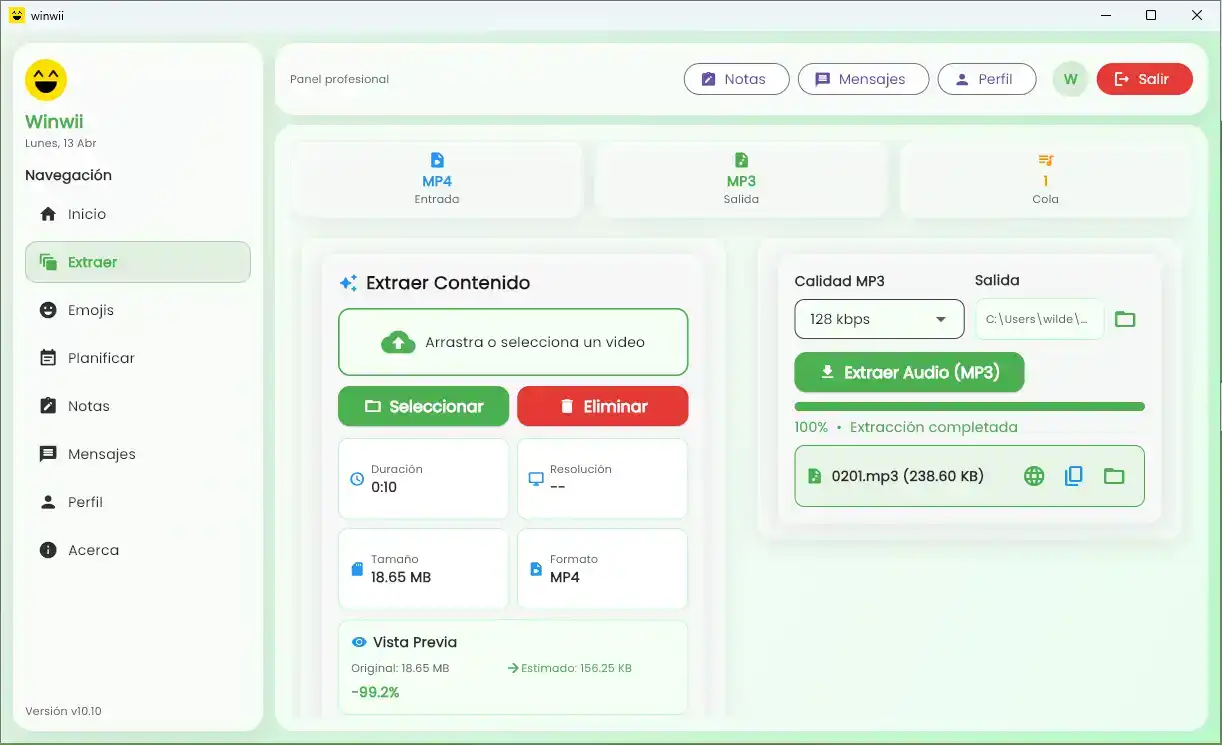Click the Notas button in top bar
This screenshot has height=745, width=1222.
(737, 79)
